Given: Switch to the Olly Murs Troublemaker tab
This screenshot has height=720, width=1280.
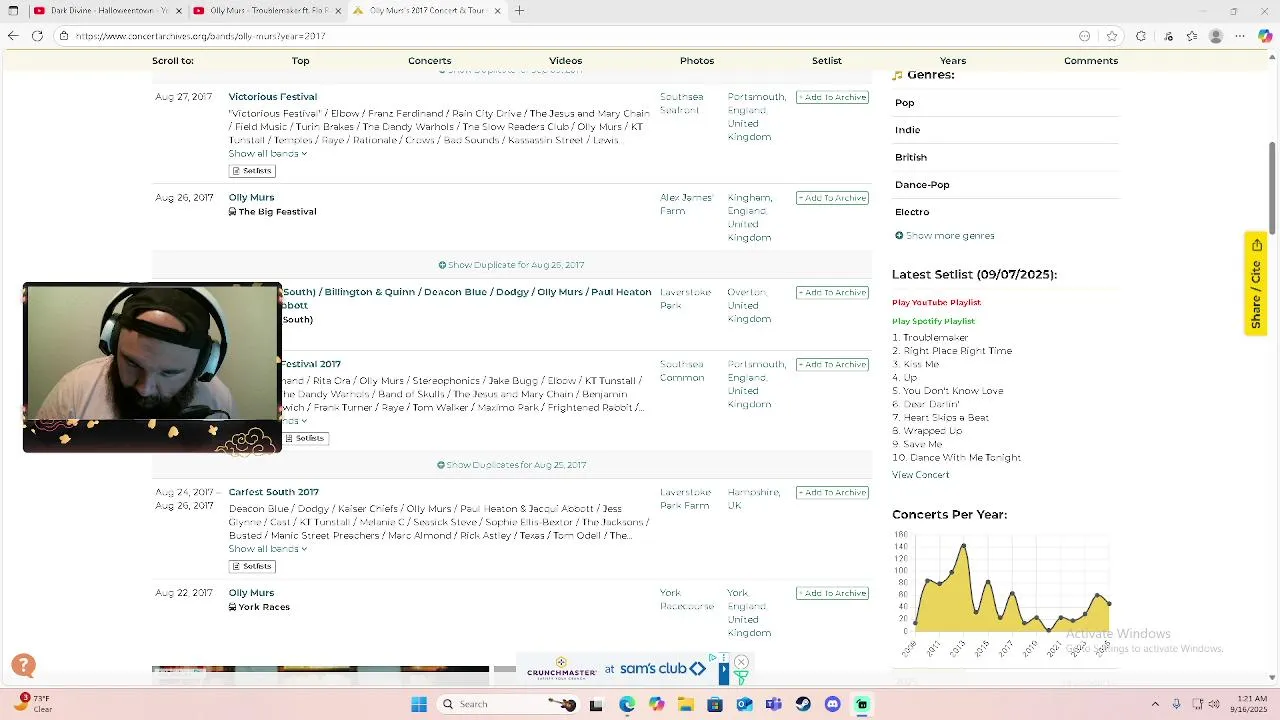Looking at the screenshot, I should click(265, 11).
